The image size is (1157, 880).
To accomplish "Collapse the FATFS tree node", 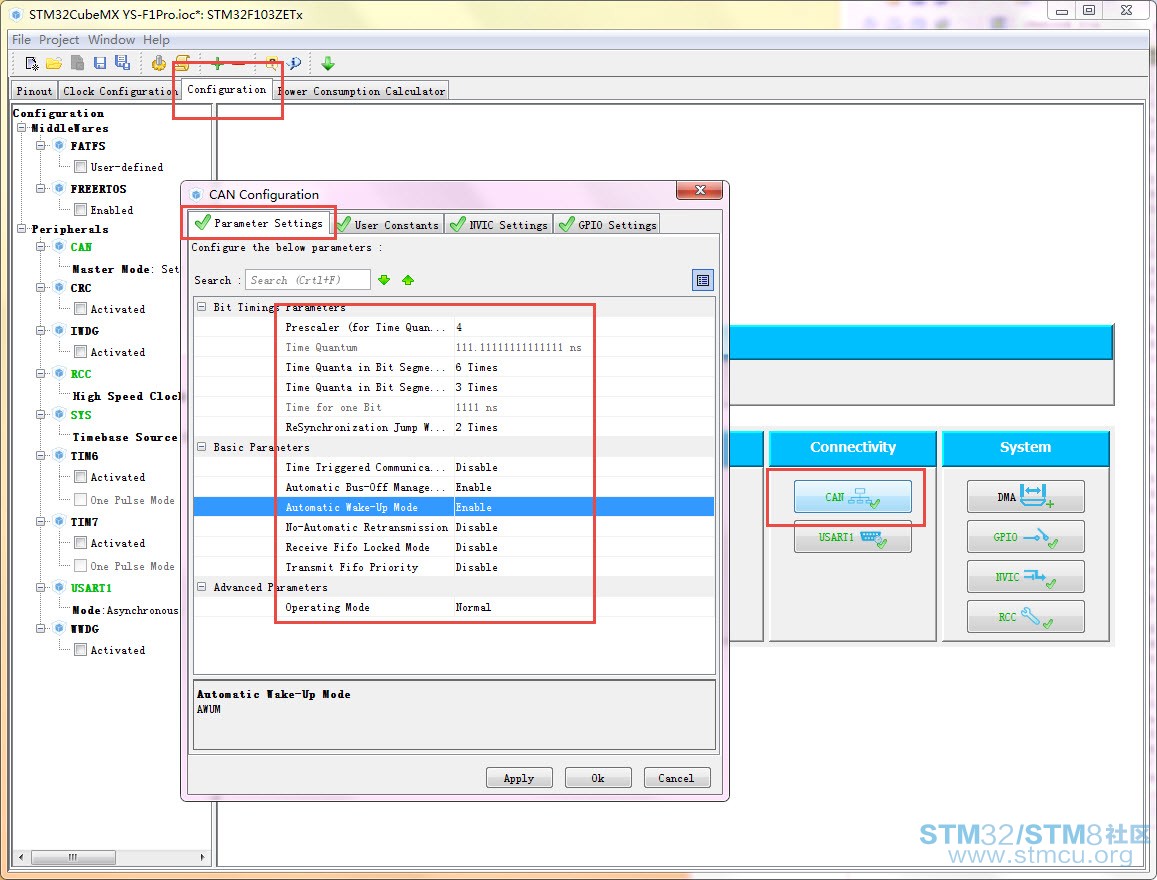I will tap(41, 145).
